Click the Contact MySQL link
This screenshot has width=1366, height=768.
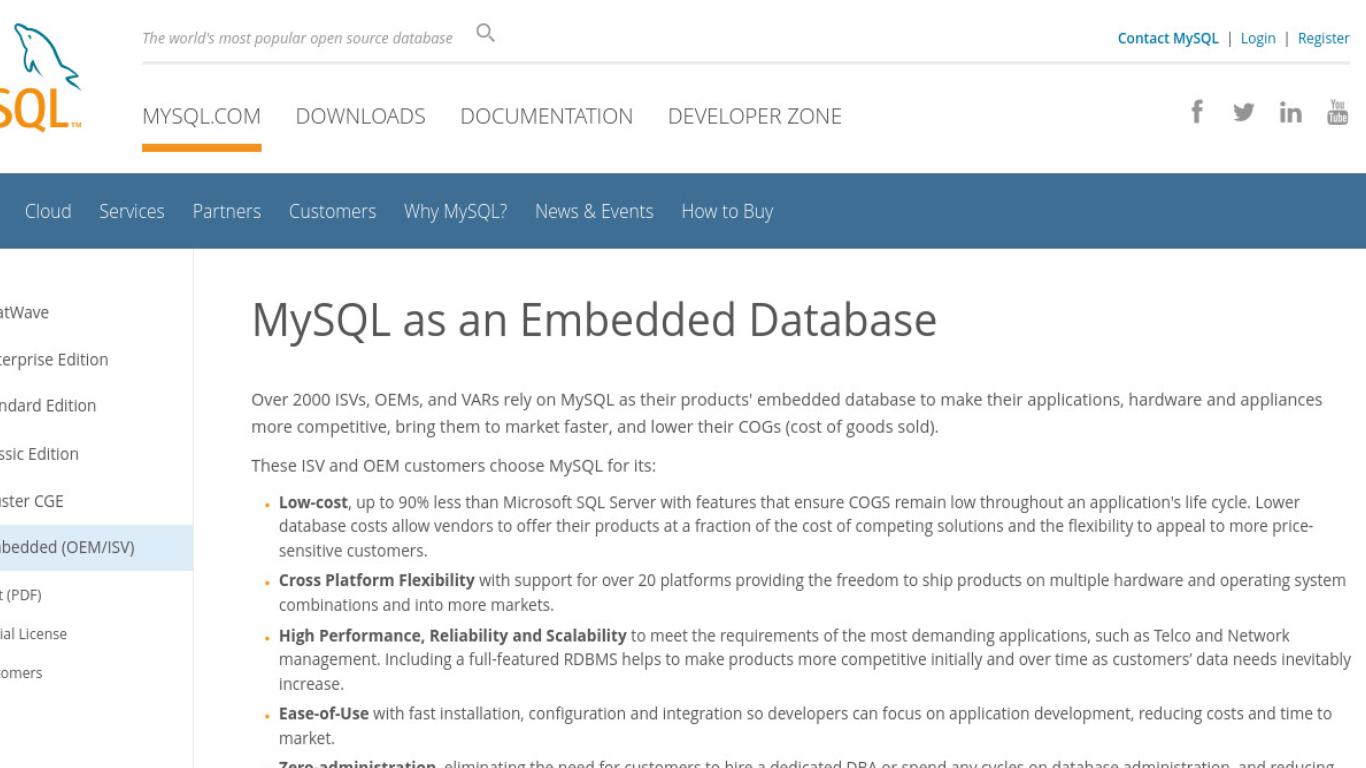1168,38
